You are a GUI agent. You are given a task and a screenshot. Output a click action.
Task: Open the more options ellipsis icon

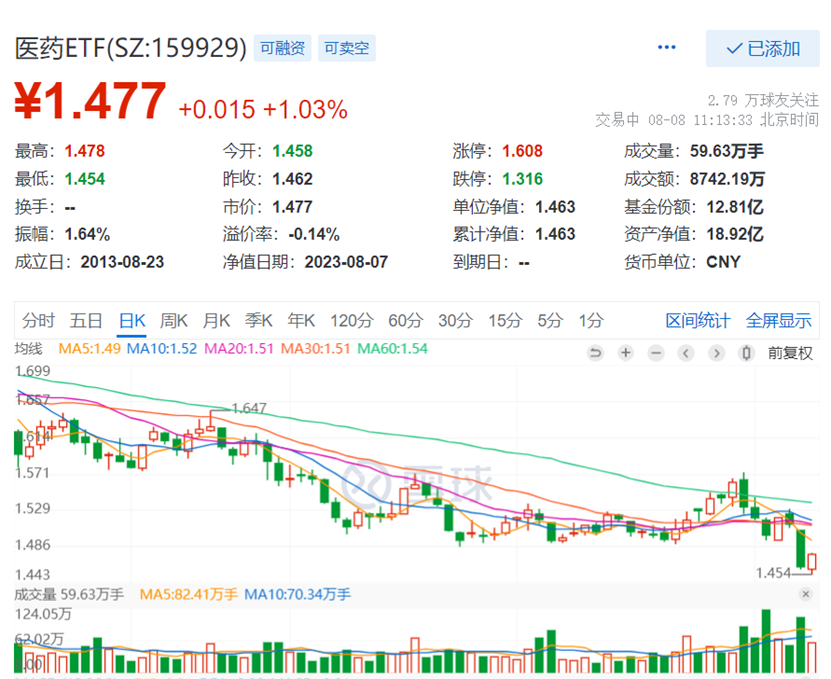(666, 48)
